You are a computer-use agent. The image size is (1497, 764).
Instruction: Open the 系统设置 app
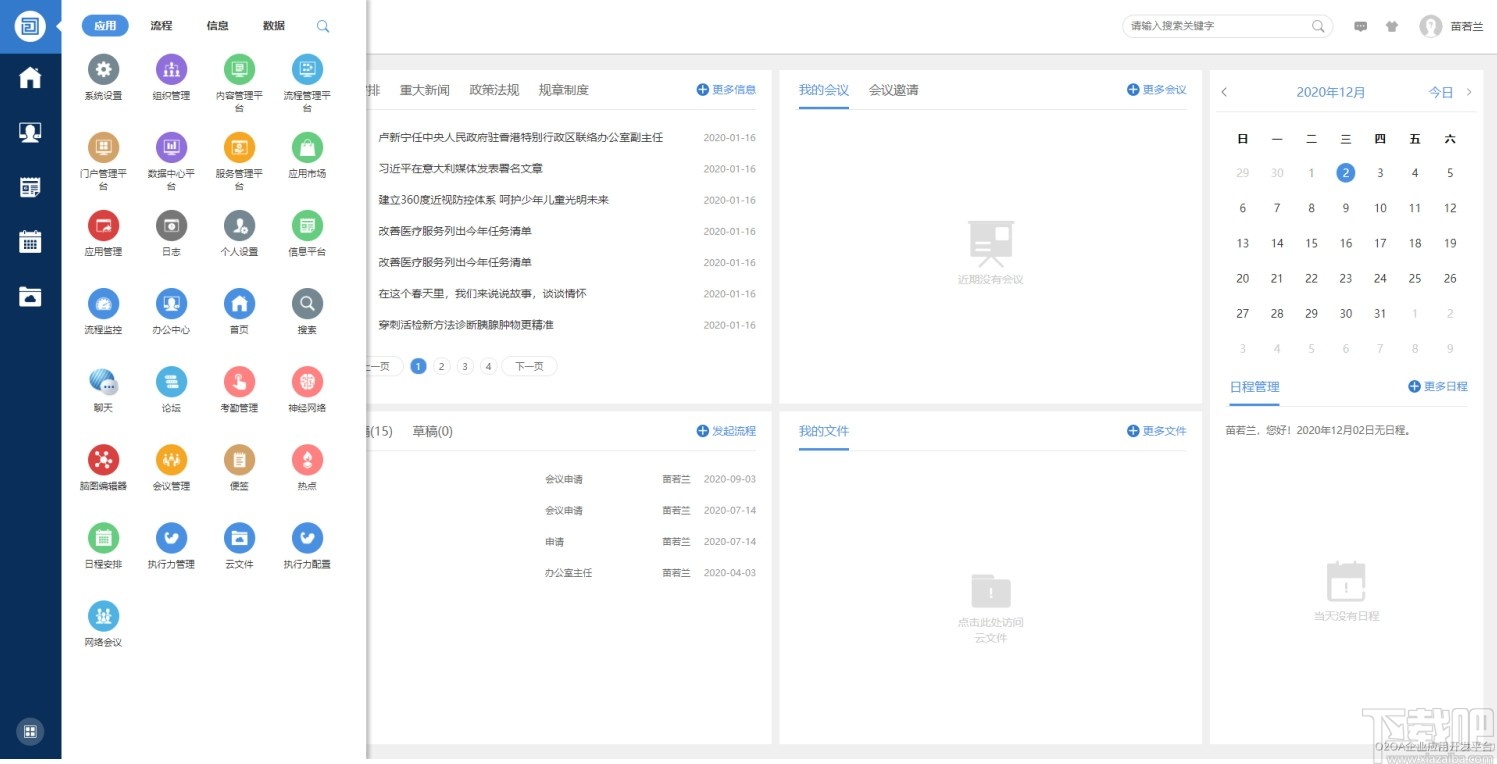pos(103,78)
